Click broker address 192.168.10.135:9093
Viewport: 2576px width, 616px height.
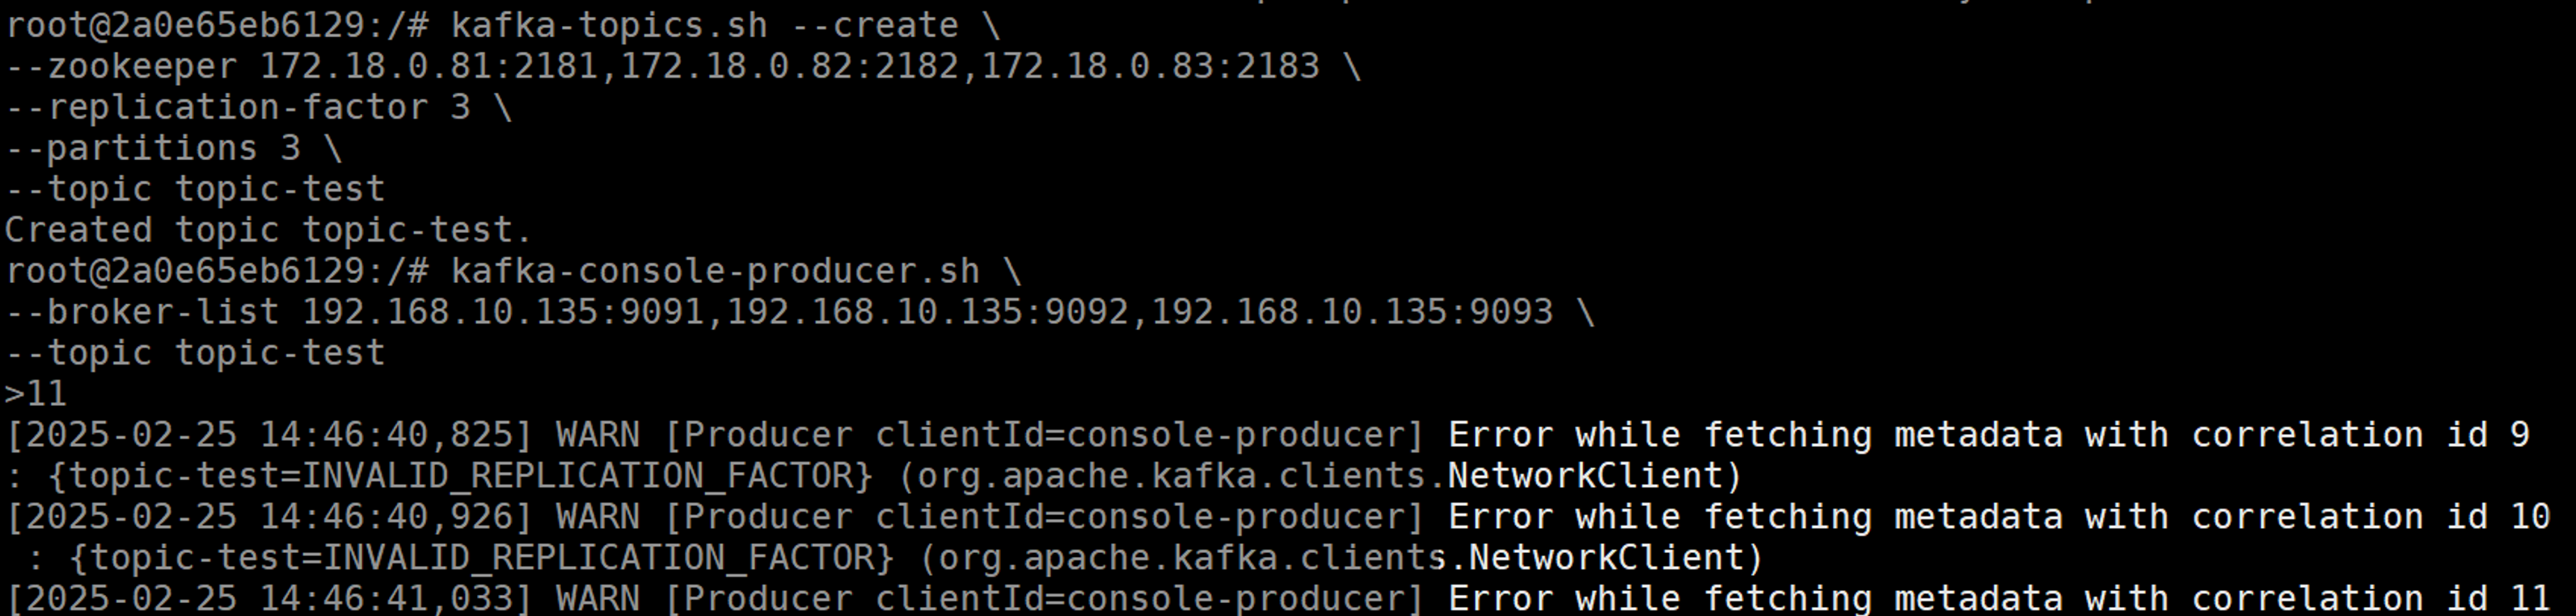tap(1352, 312)
